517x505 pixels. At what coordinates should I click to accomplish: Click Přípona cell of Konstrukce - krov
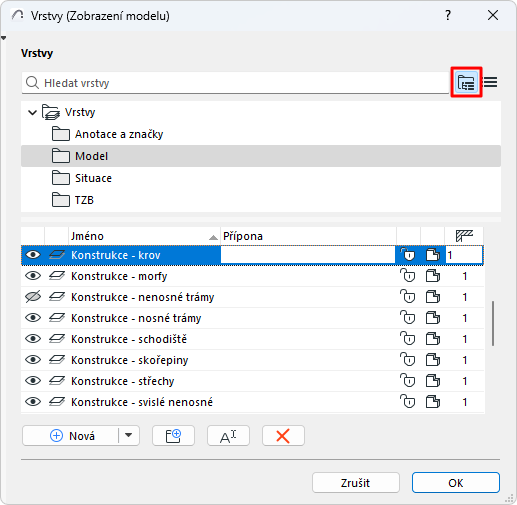308,255
